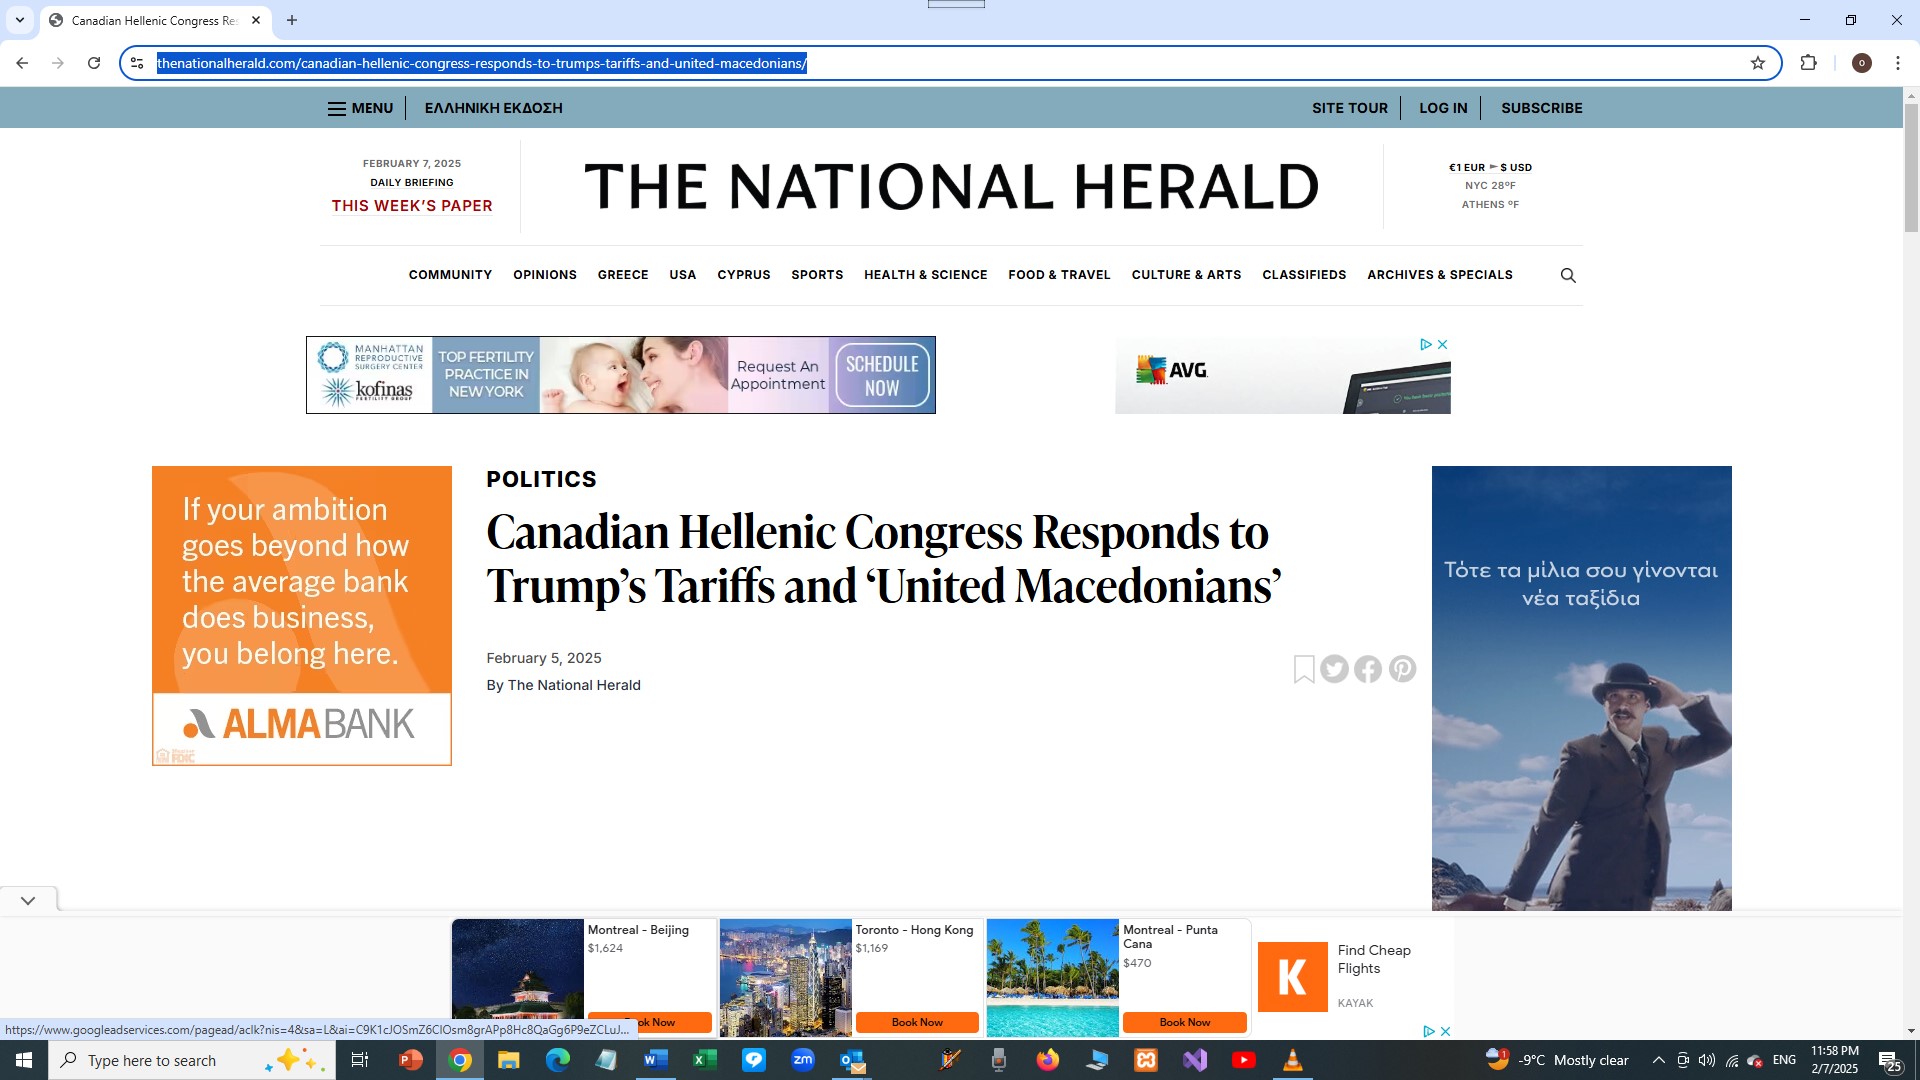1920x1080 pixels.
Task: Open the Windows Start menu
Action: pos(24,1060)
